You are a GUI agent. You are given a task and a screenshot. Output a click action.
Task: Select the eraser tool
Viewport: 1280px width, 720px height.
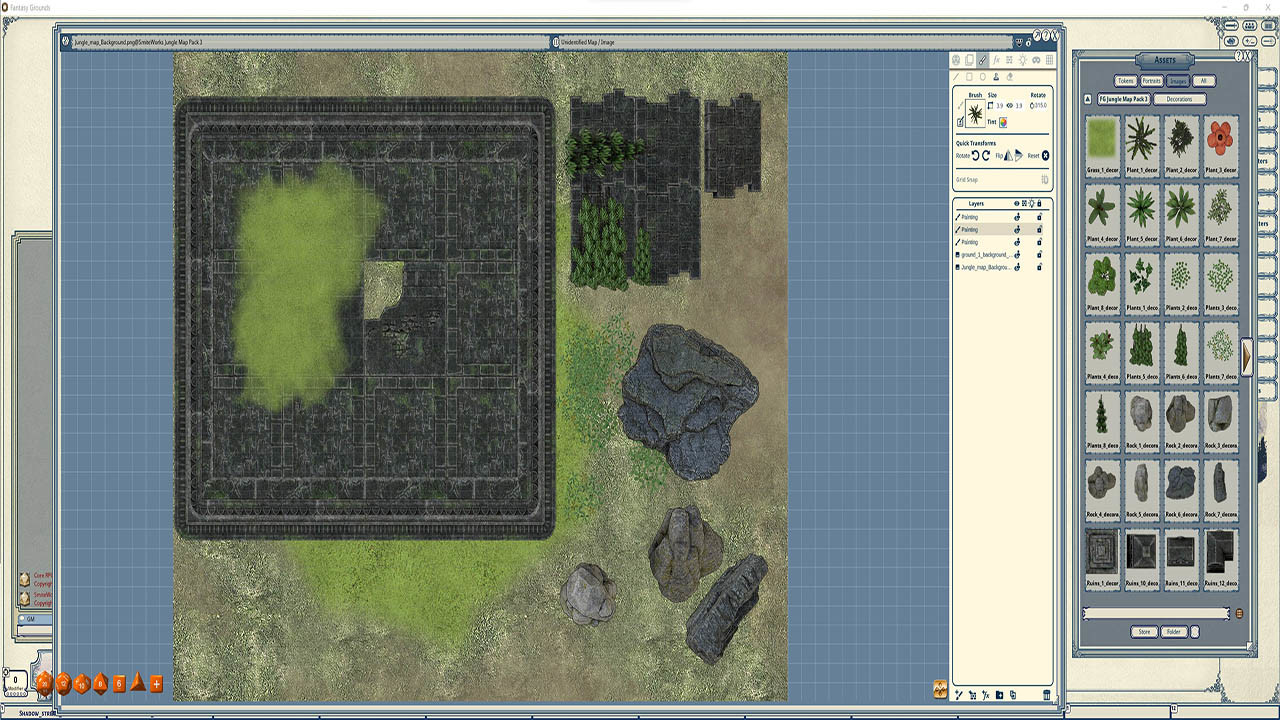click(x=1010, y=76)
